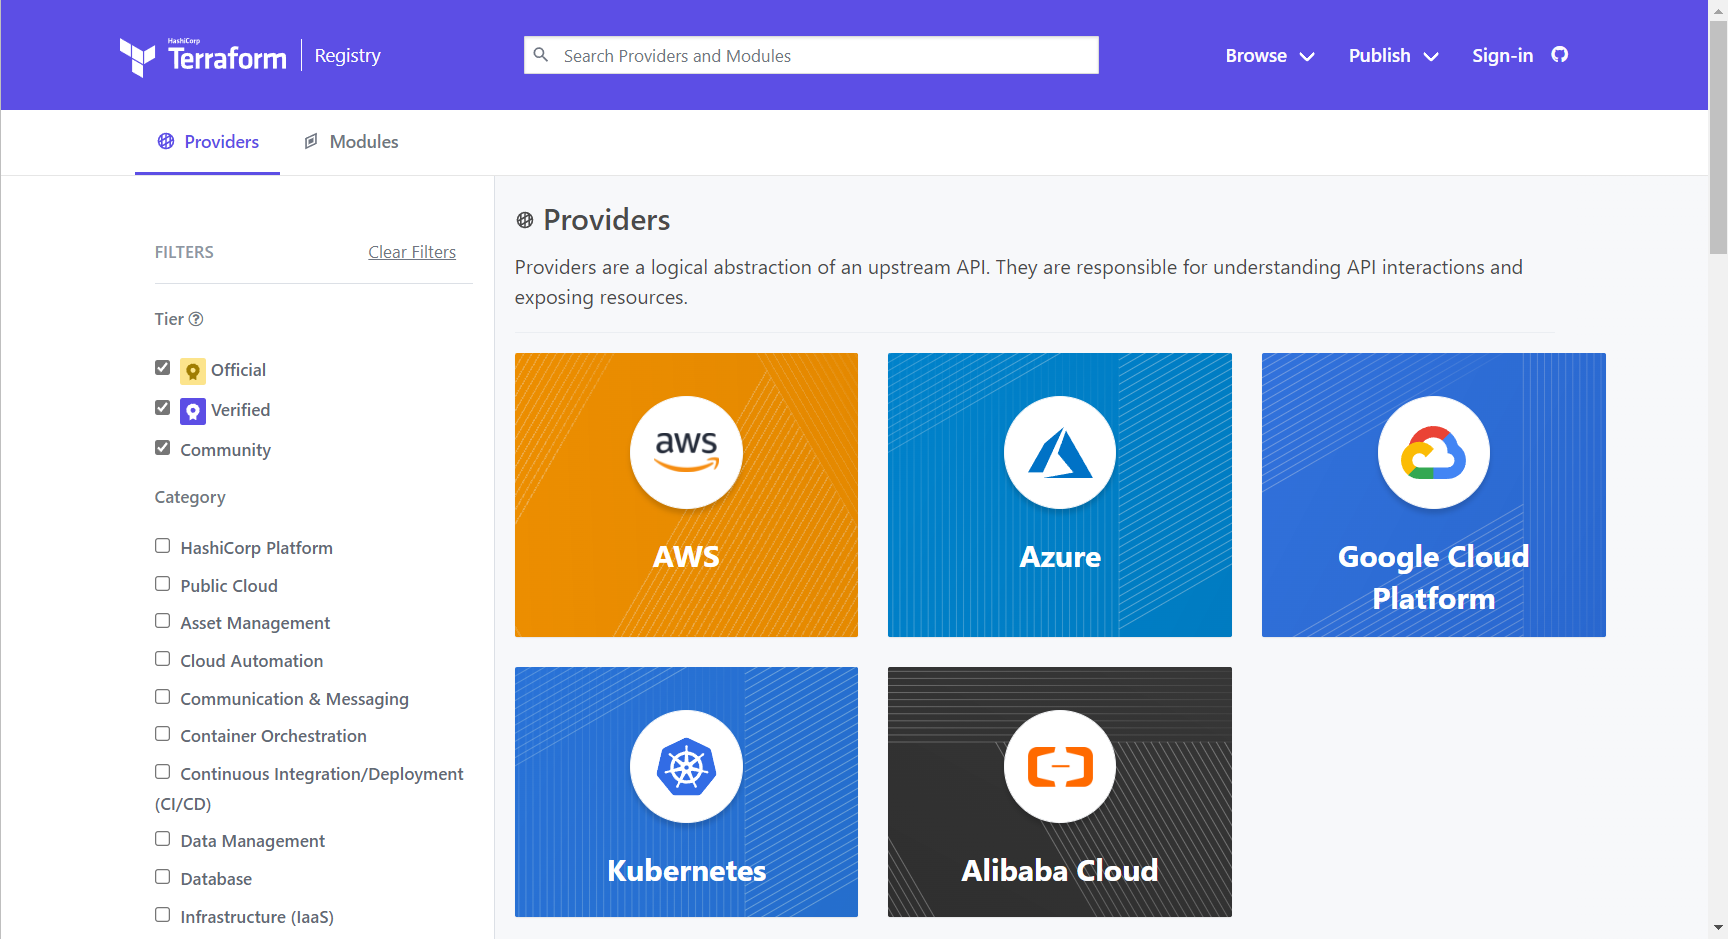Click the Google Cloud logo circle
Viewport: 1728px width, 939px height.
[1434, 453]
